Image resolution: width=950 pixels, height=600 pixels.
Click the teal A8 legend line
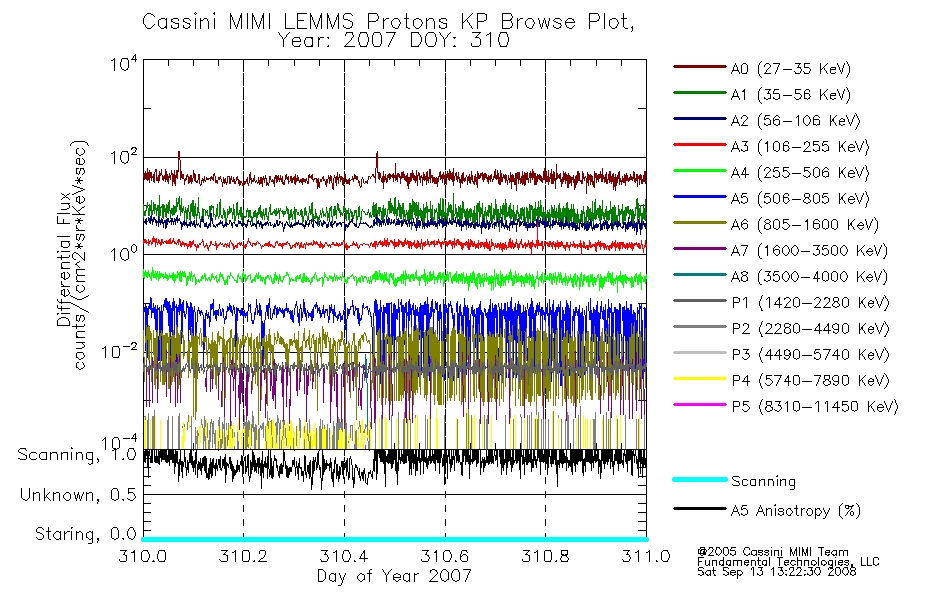[700, 275]
